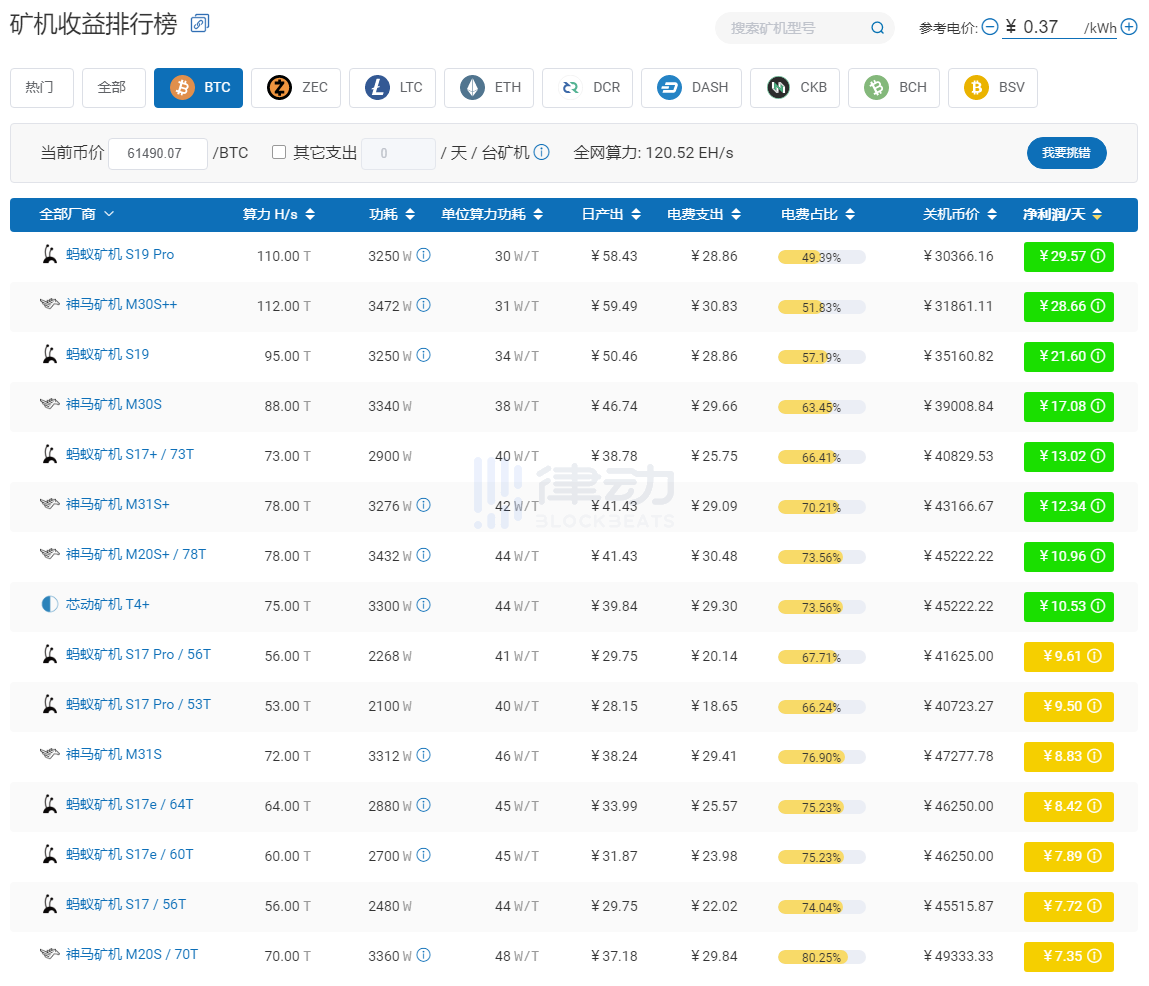Open 蚂蚁矿机 S19 Pro link
Screen dimensions: 1149x986
(120, 254)
